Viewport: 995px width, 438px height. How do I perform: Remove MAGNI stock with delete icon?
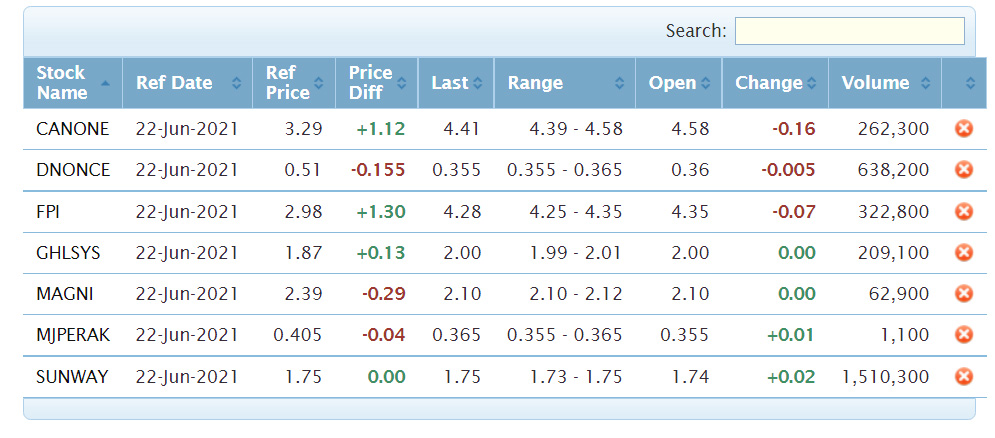coord(963,293)
